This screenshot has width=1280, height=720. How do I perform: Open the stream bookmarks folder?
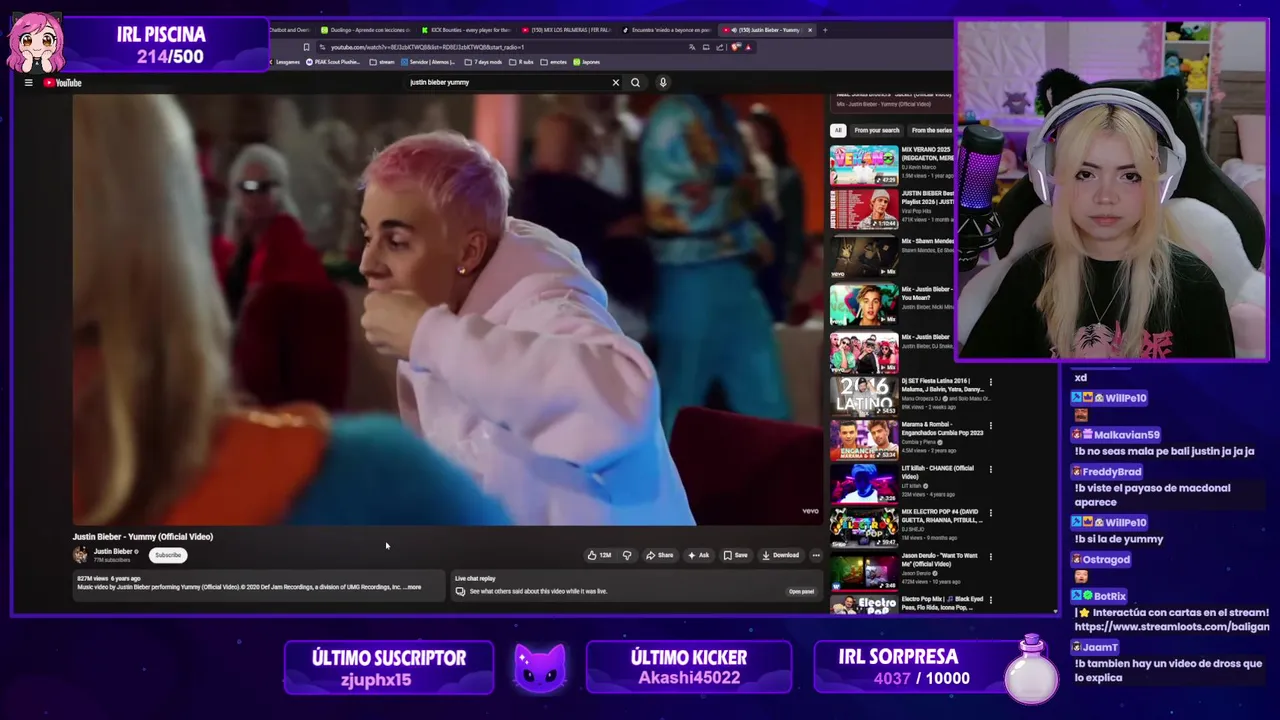pyautogui.click(x=382, y=62)
